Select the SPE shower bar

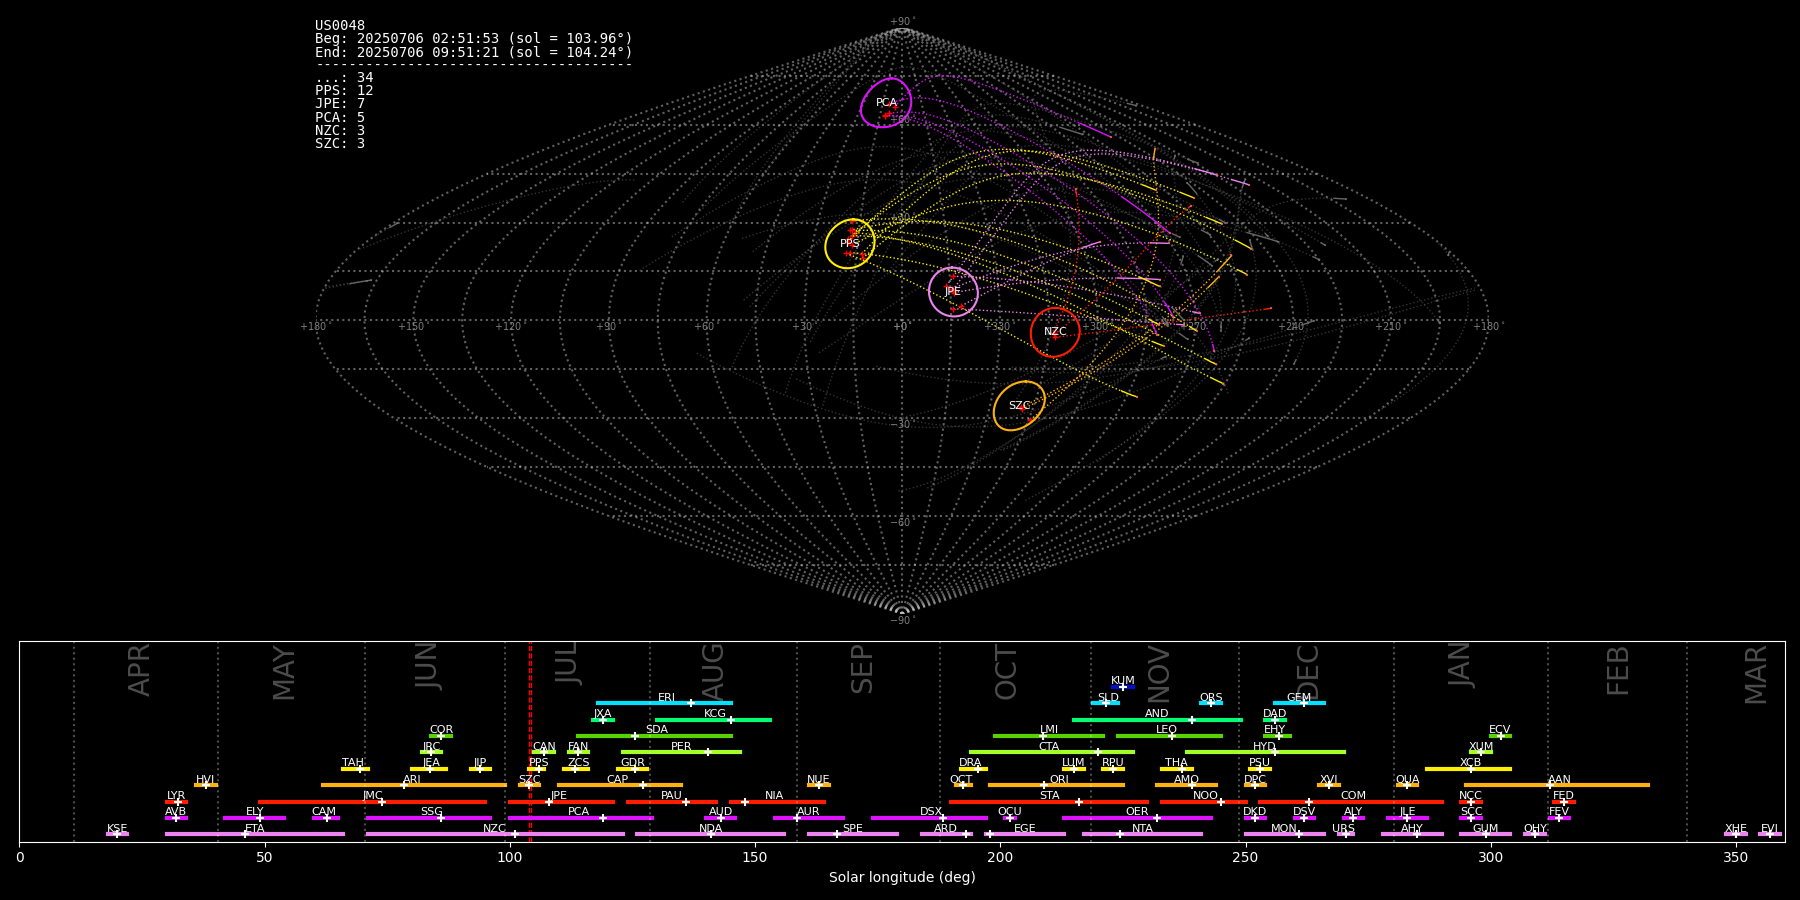click(853, 834)
